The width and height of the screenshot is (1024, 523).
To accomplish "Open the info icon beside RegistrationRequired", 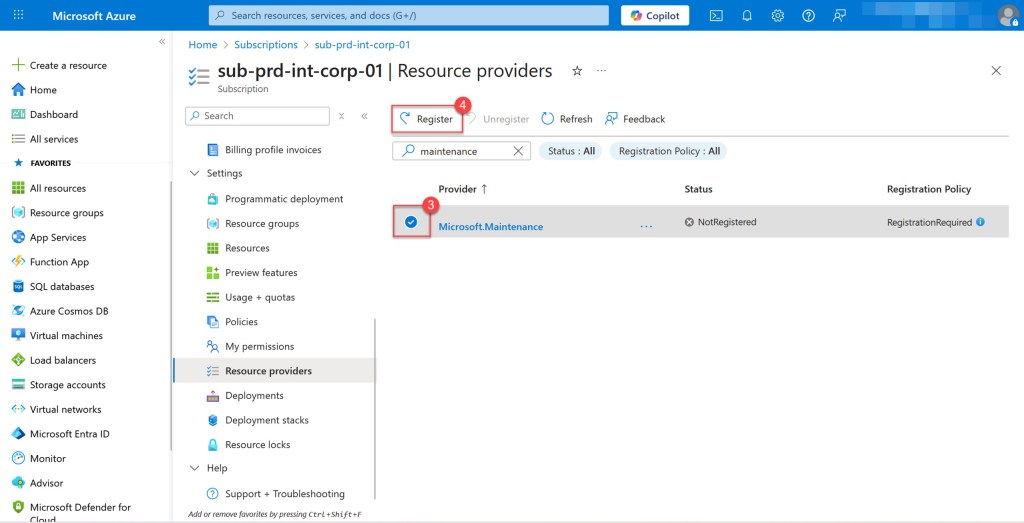I will point(980,222).
